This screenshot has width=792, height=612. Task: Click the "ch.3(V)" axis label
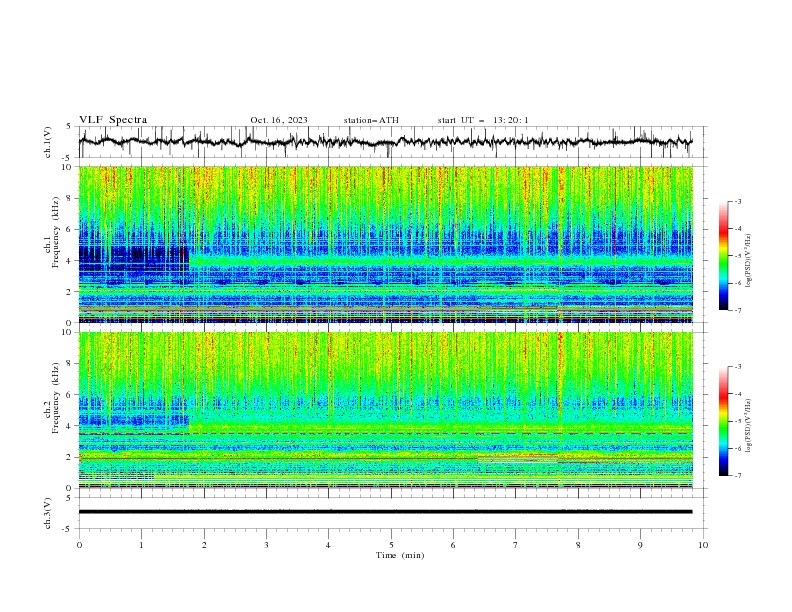48,513
